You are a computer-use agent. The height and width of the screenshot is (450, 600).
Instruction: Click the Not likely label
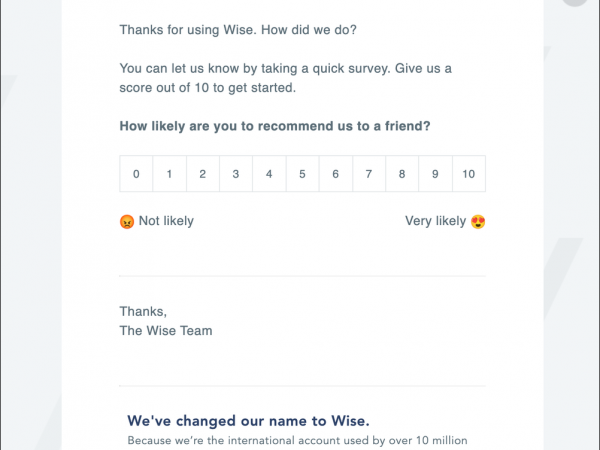click(166, 221)
